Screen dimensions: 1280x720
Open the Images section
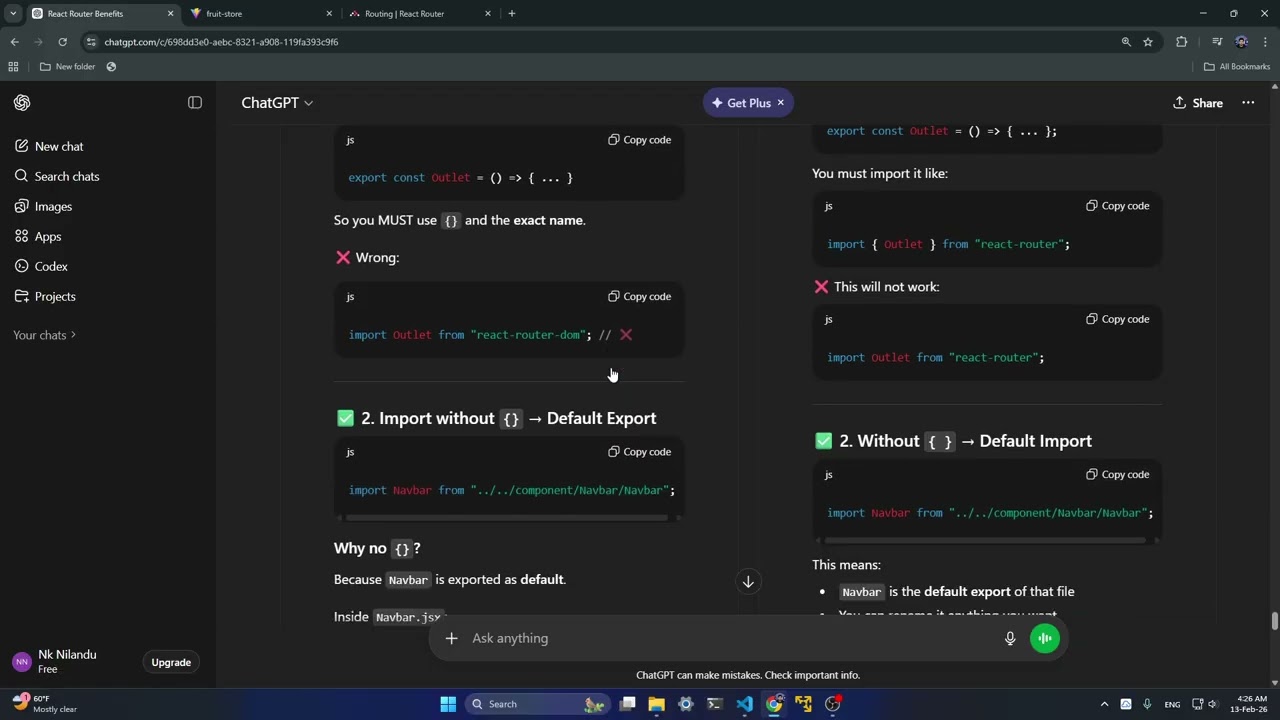[x=53, y=206]
